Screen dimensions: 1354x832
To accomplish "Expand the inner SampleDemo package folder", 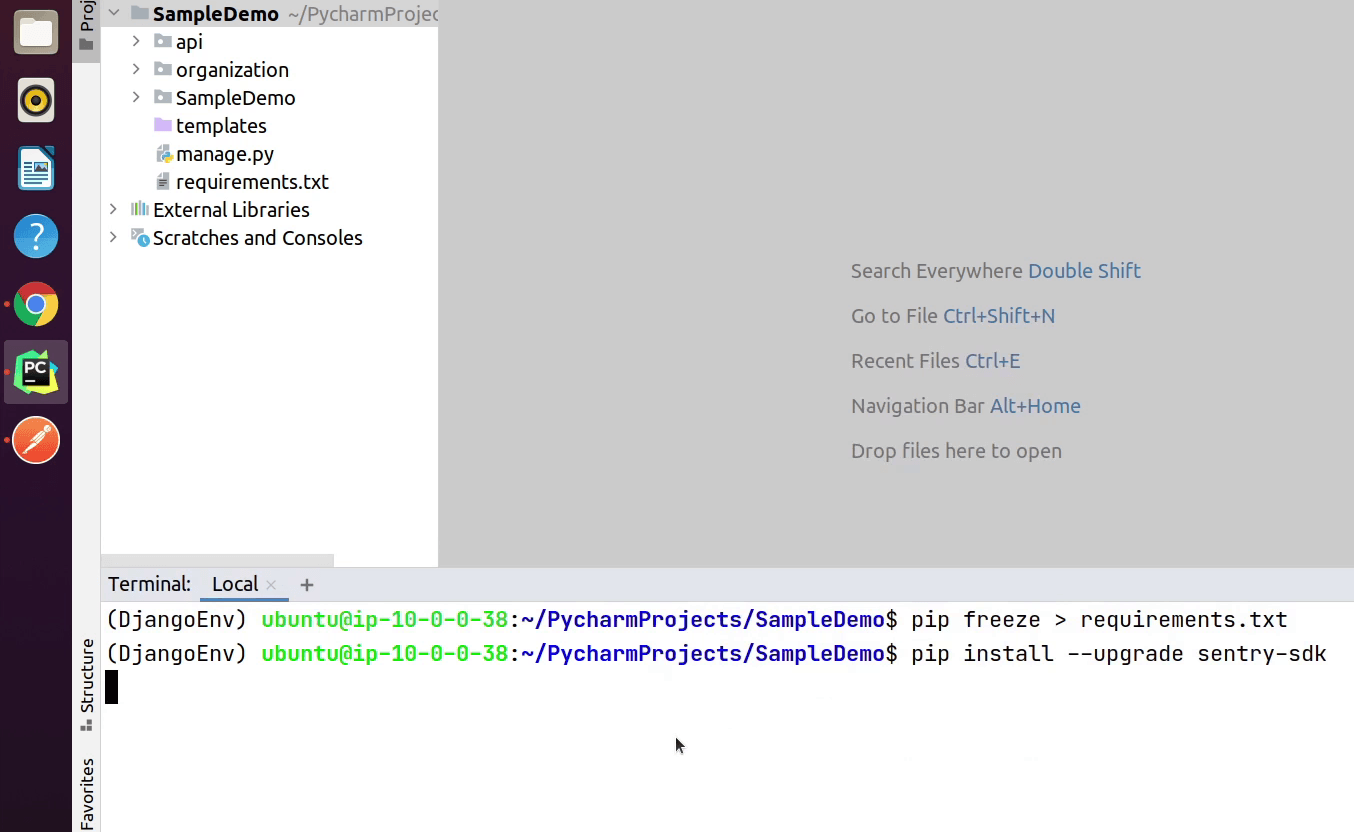I will click(x=137, y=98).
